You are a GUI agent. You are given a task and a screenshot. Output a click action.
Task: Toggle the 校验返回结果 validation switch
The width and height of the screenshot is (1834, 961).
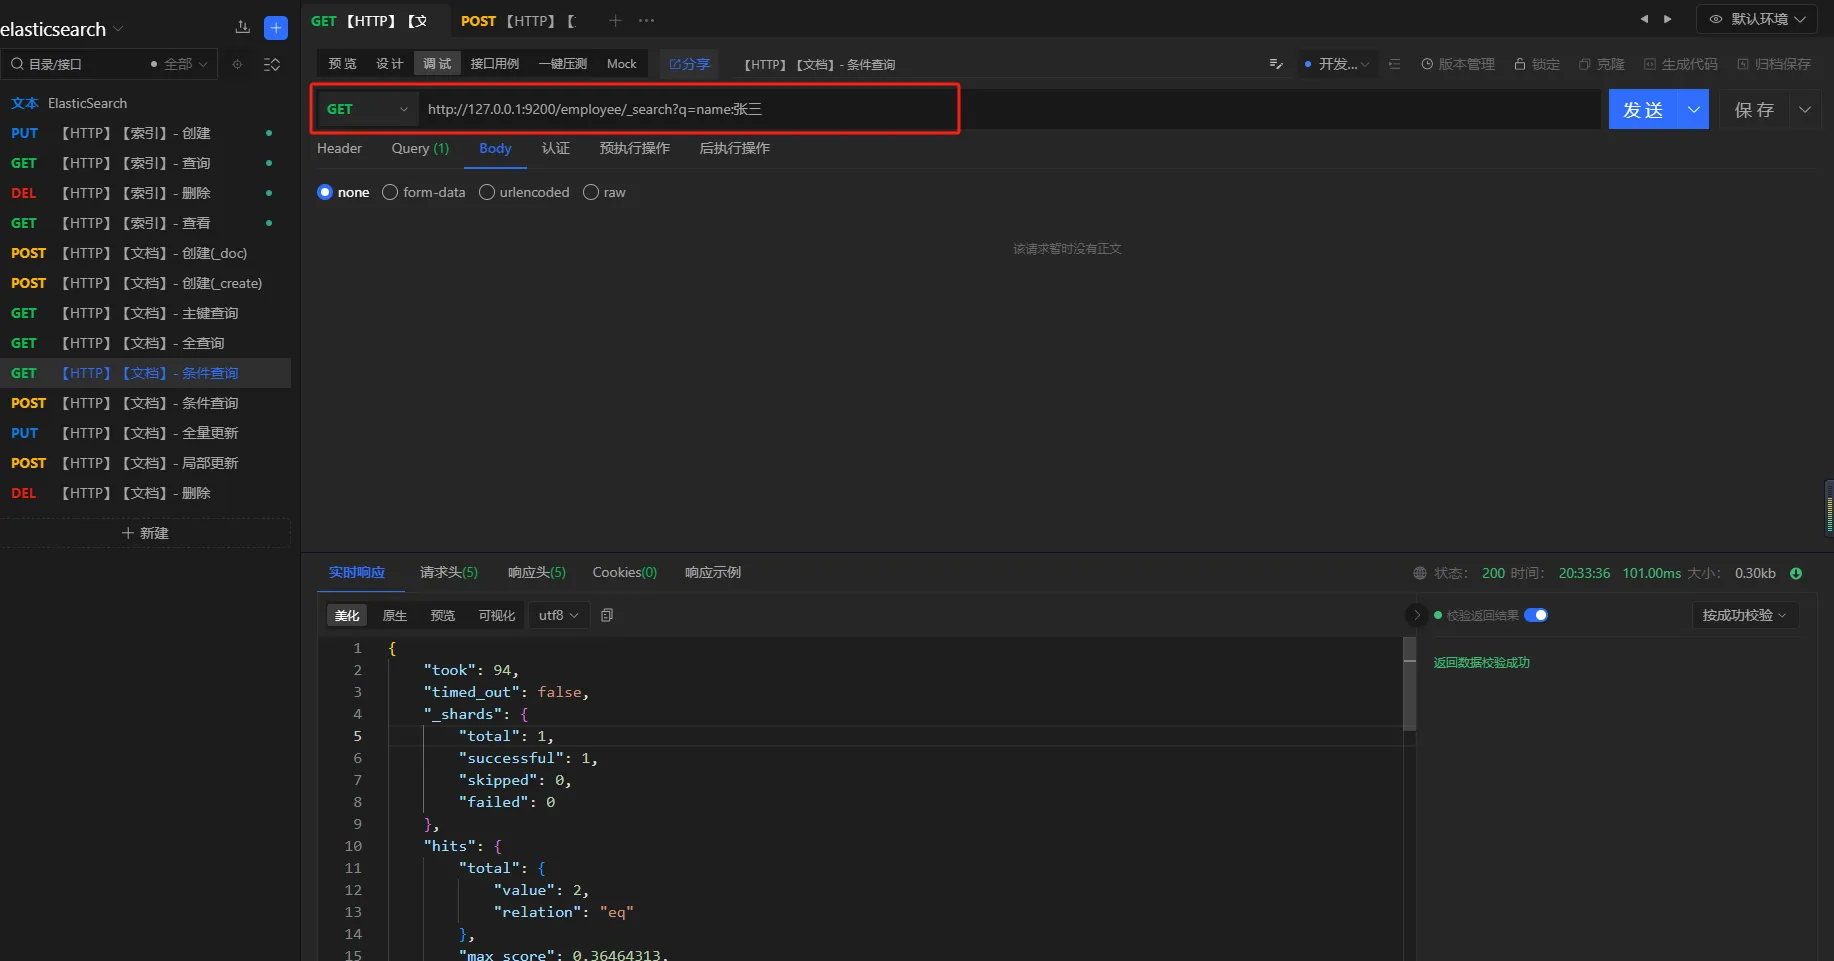1535,615
